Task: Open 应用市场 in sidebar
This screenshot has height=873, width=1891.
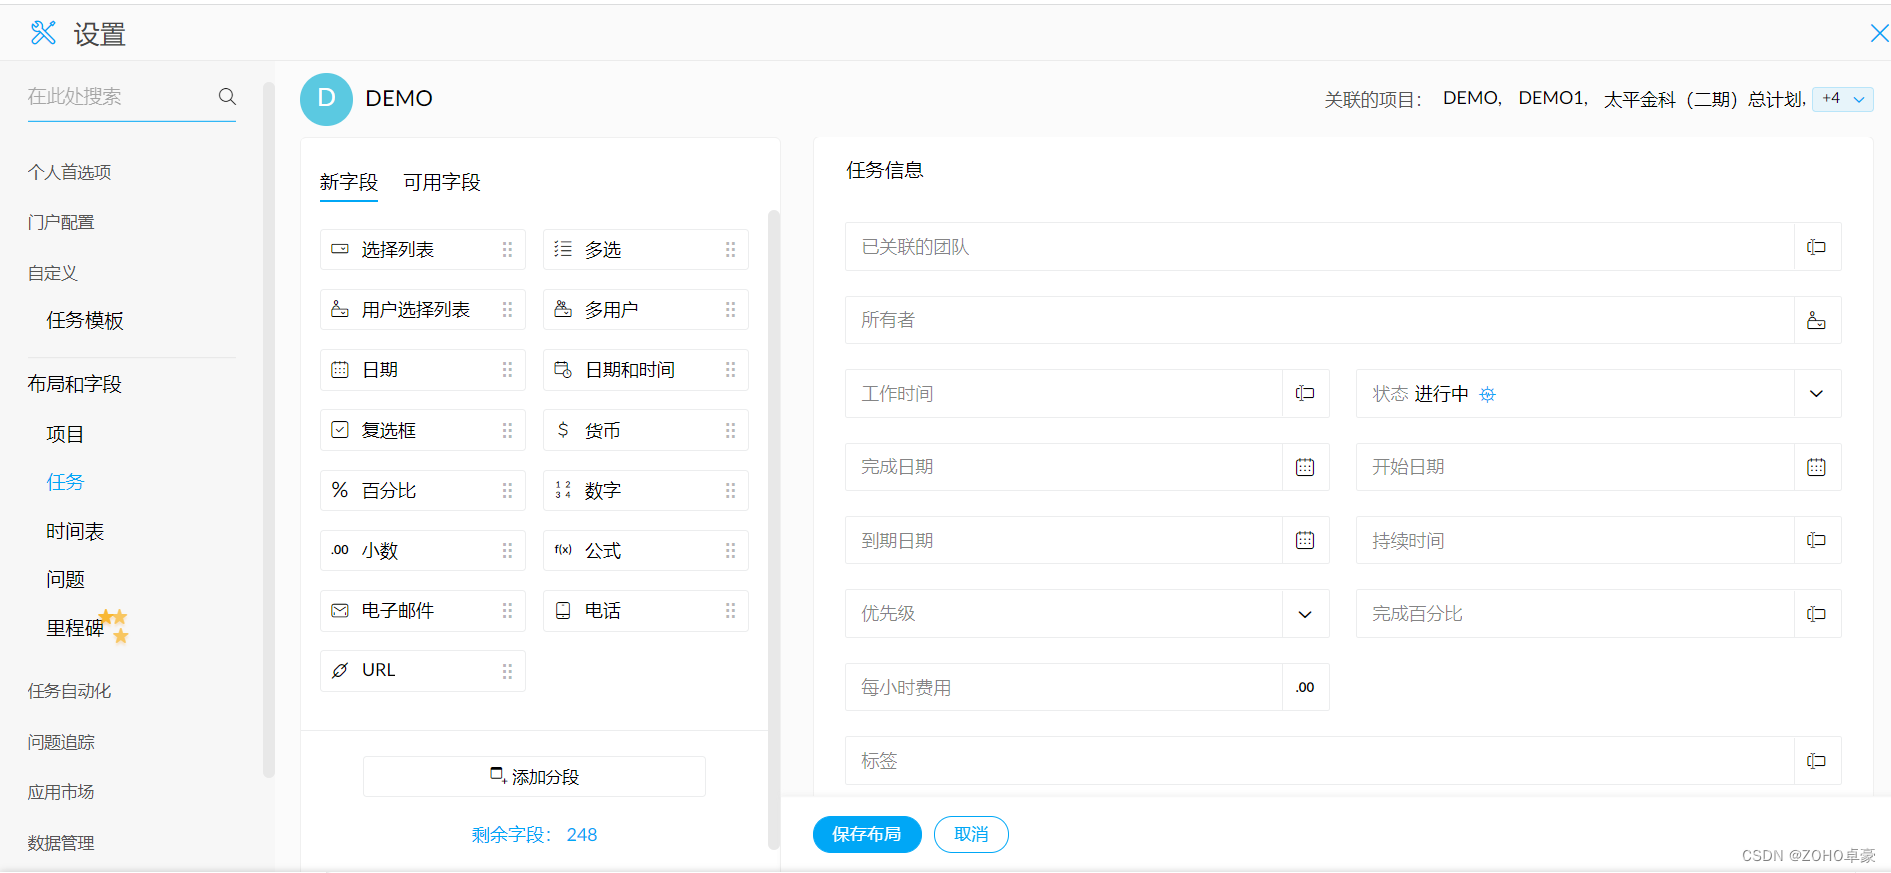Action: click(x=61, y=792)
